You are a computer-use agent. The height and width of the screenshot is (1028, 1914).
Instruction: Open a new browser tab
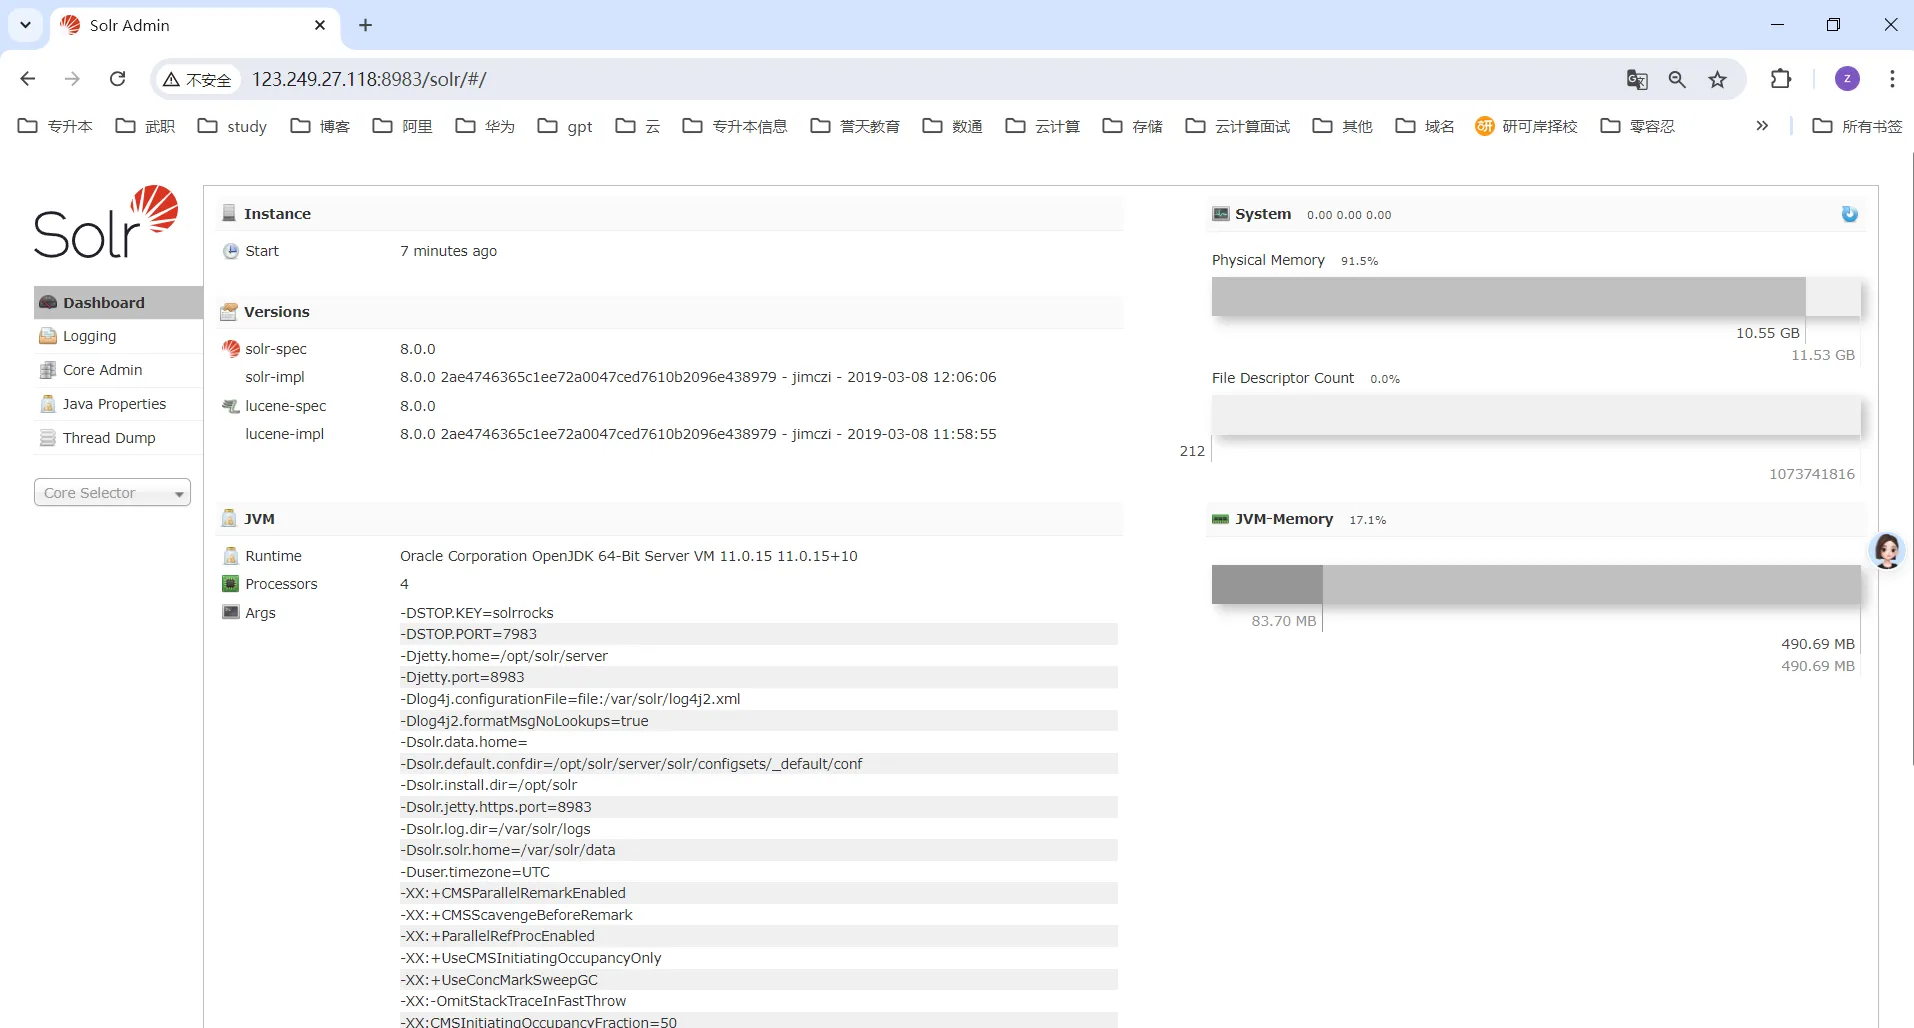click(366, 25)
